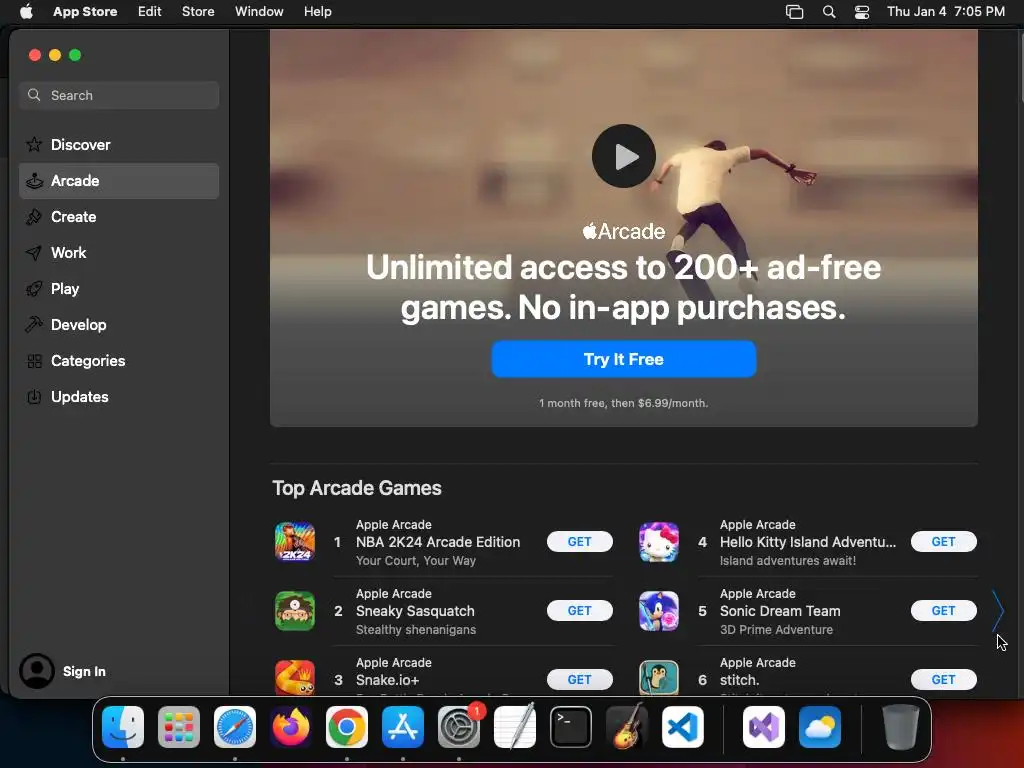
Task: Click the Work paper-plane icon in sidebar
Action: [x=34, y=253]
